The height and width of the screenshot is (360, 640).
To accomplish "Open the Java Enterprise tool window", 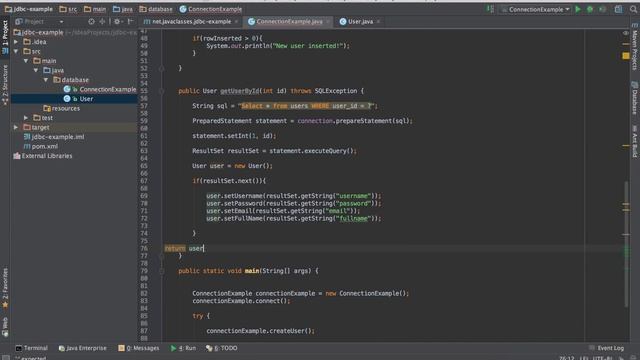I will 82,348.
